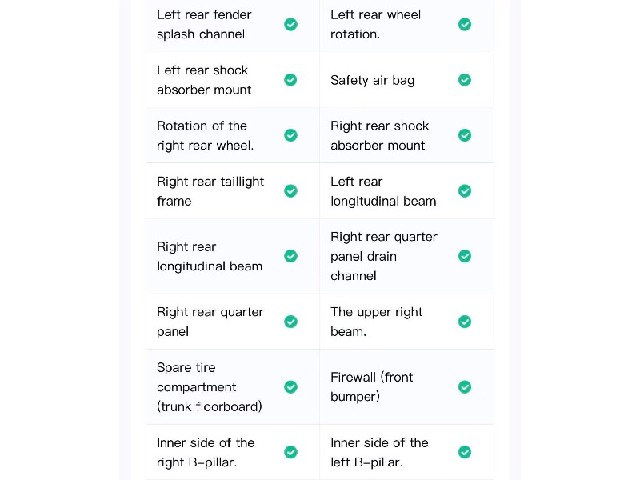Select the Firewall (front bumper) label
Viewport: 640px width, 480px height.
pos(371,387)
